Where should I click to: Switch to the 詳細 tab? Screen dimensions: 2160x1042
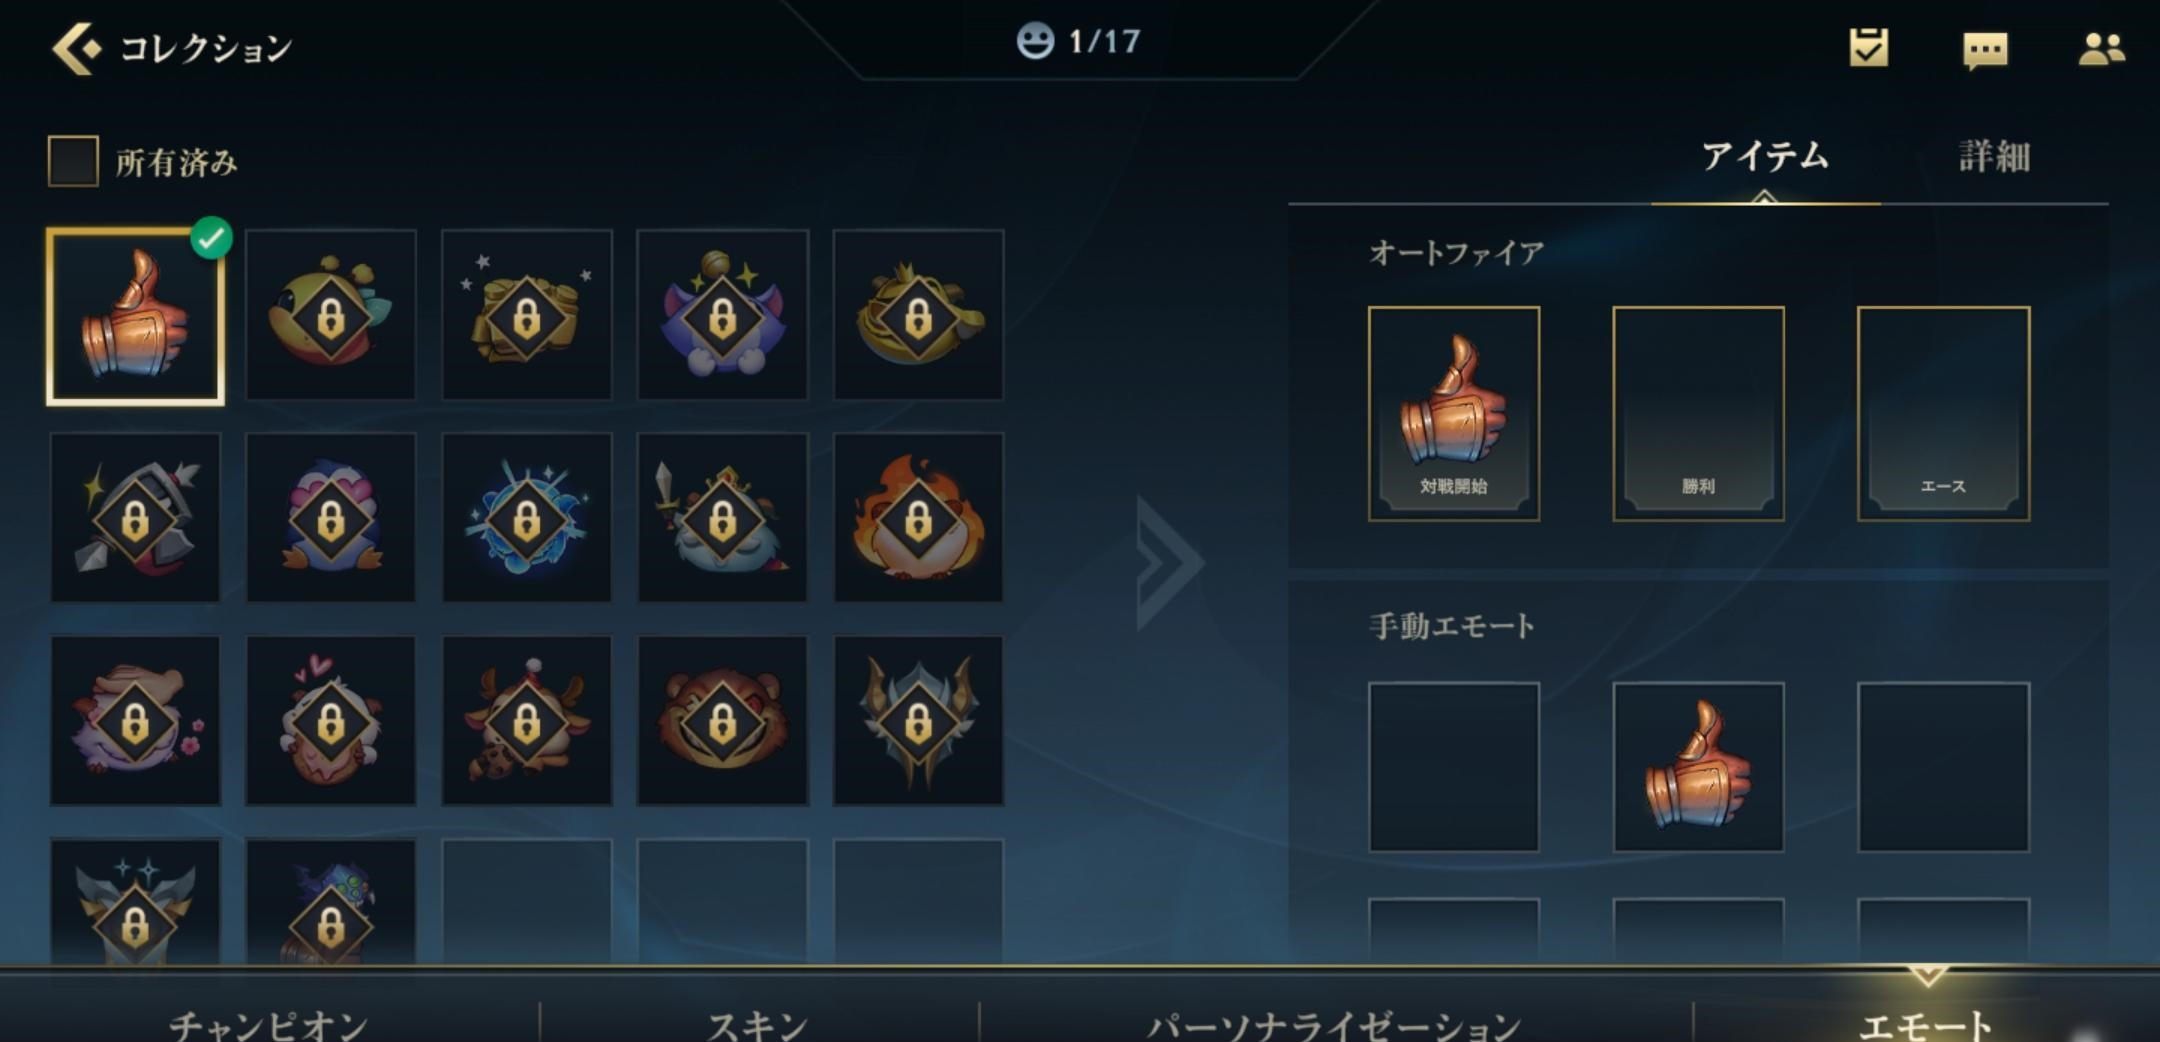[1994, 157]
